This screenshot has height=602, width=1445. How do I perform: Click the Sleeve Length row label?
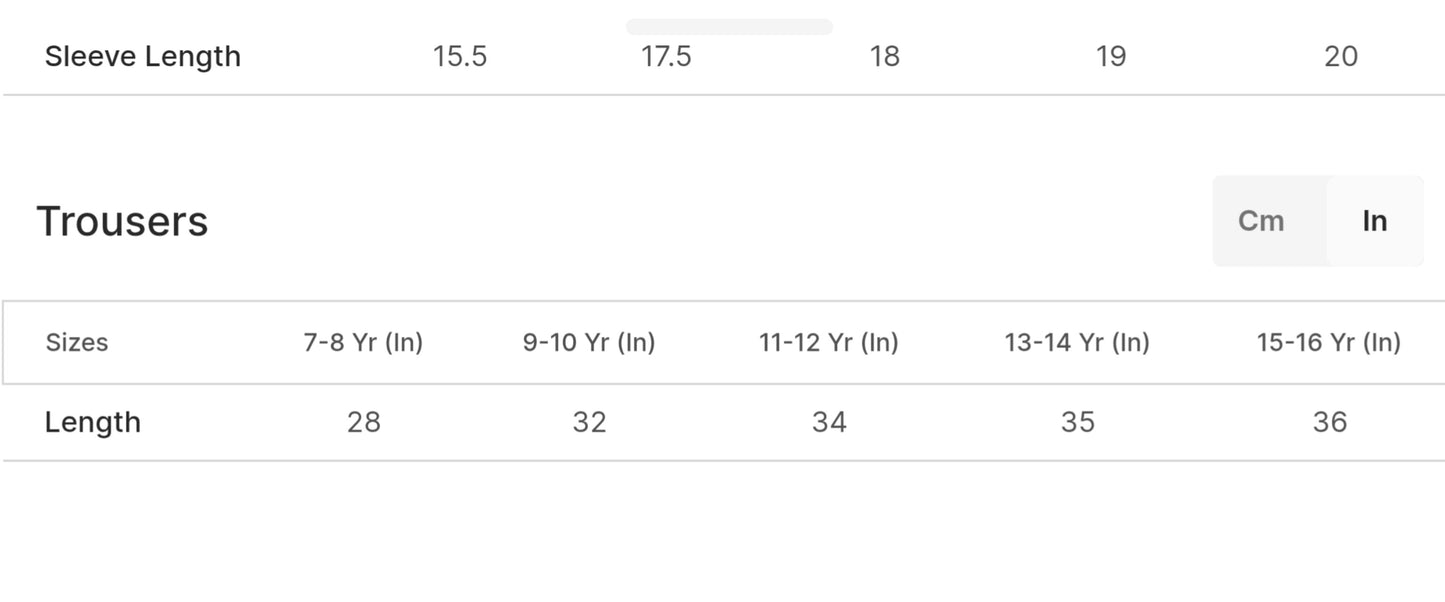tap(143, 56)
